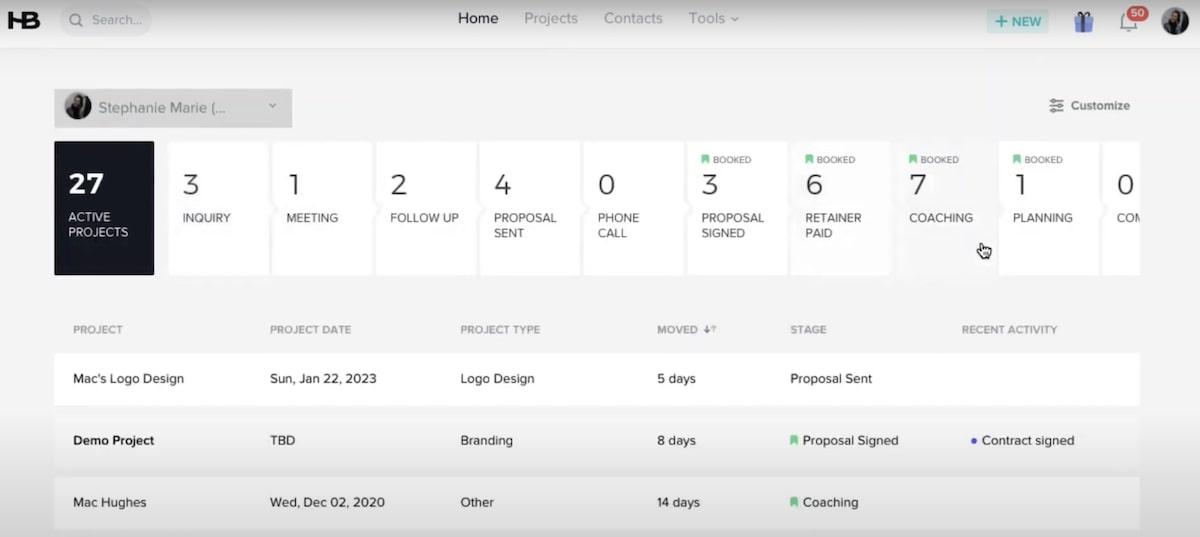1200x537 pixels.
Task: Click the HB HoneyBook logo
Action: click(24, 20)
